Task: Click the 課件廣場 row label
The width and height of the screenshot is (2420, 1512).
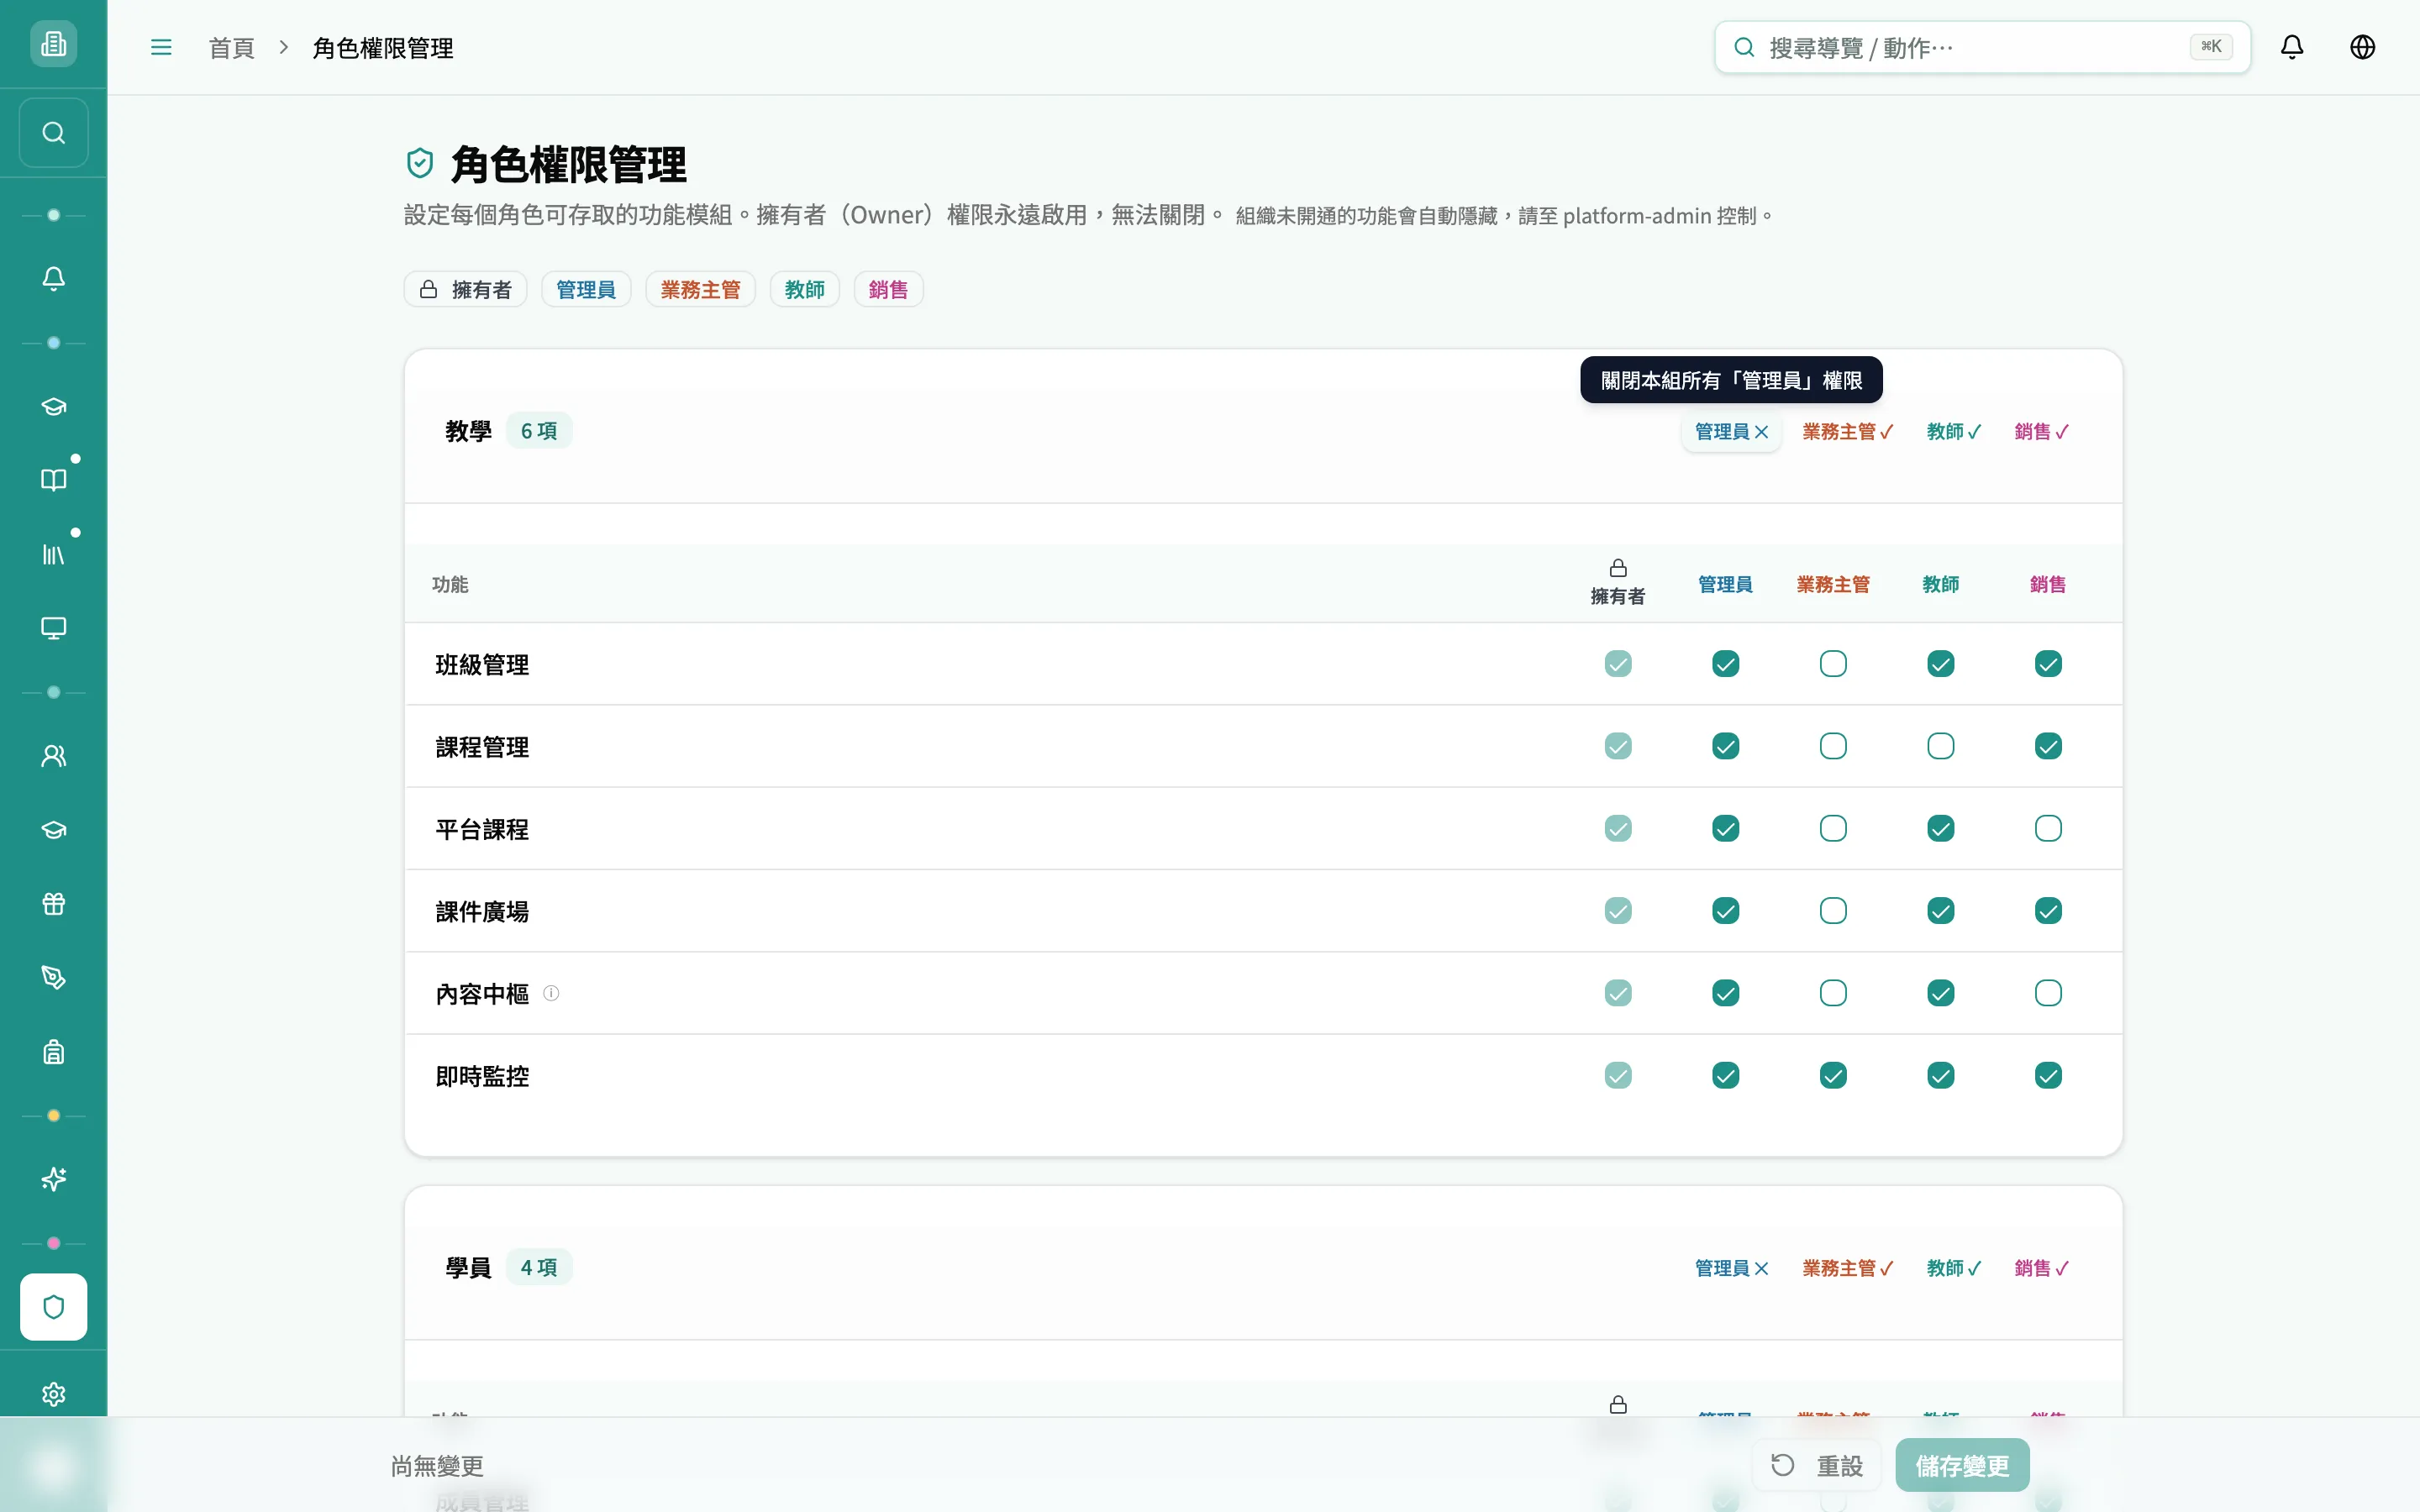Action: click(482, 911)
